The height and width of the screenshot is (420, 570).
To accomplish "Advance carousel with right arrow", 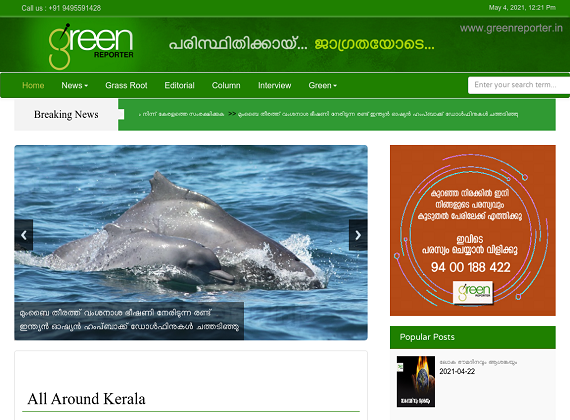I will coord(358,235).
